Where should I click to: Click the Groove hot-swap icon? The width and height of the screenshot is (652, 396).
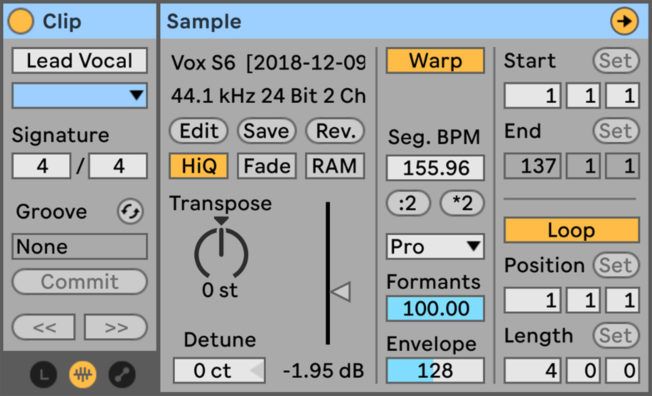coord(130,212)
